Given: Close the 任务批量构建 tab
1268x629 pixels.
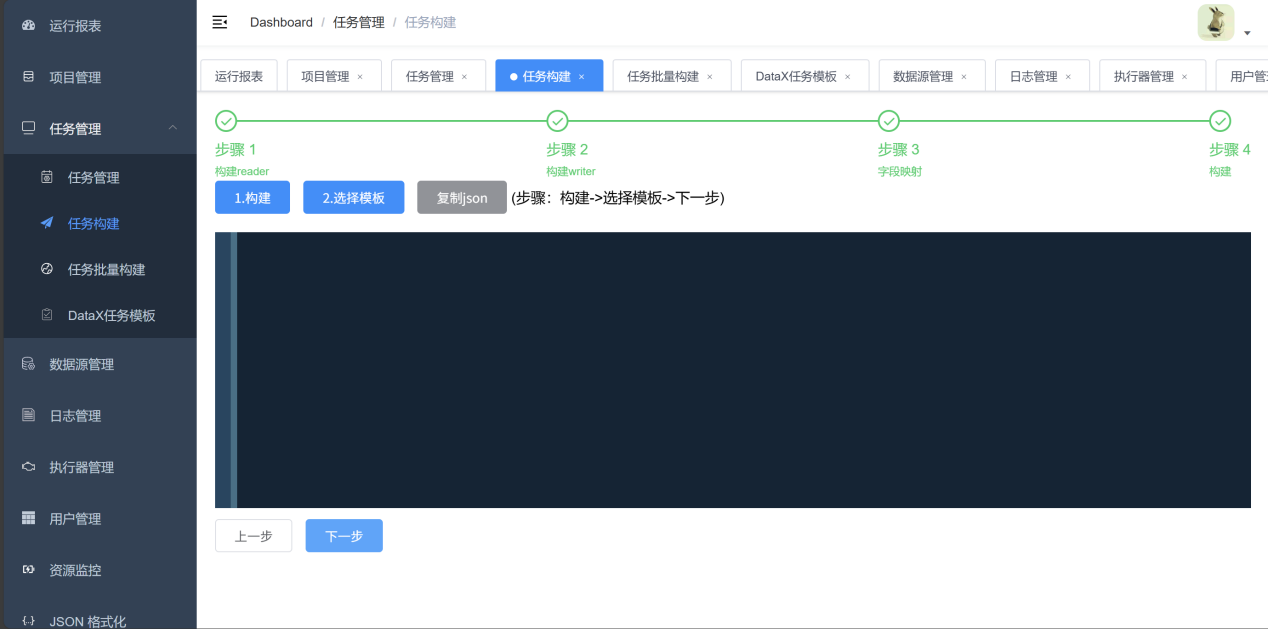Looking at the screenshot, I should pos(710,77).
